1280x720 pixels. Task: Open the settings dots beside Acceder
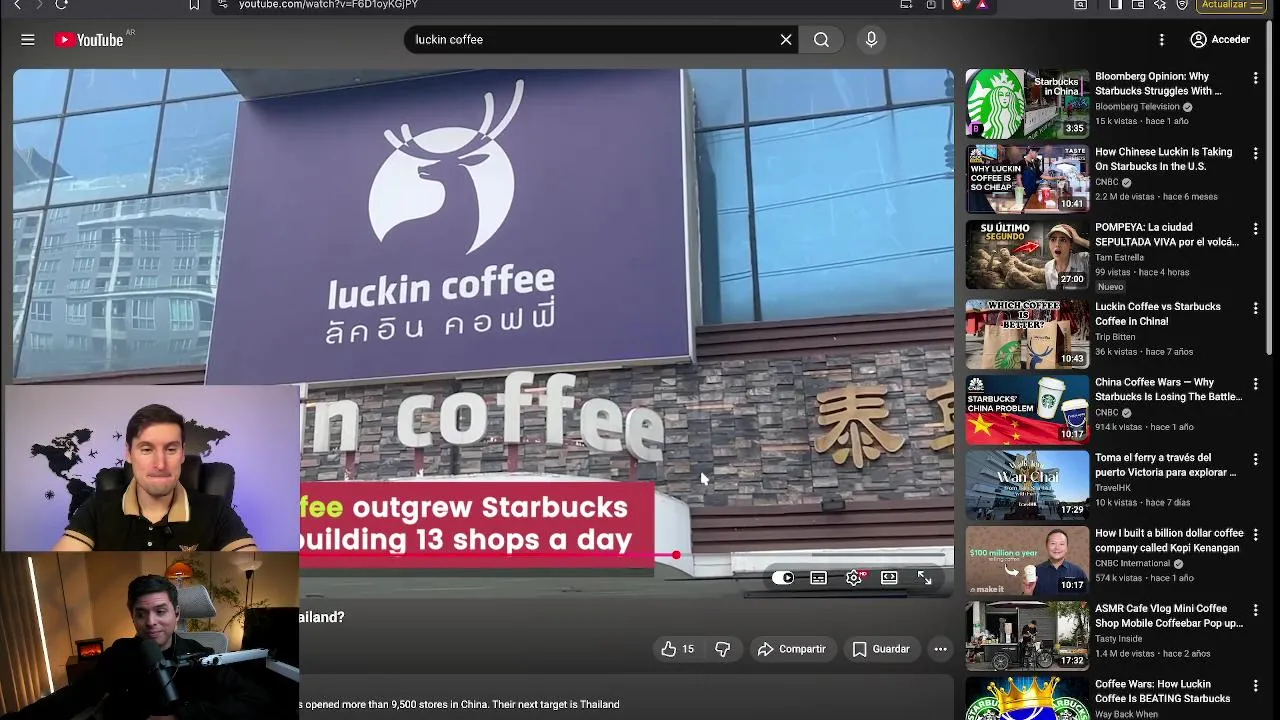[x=1161, y=40]
